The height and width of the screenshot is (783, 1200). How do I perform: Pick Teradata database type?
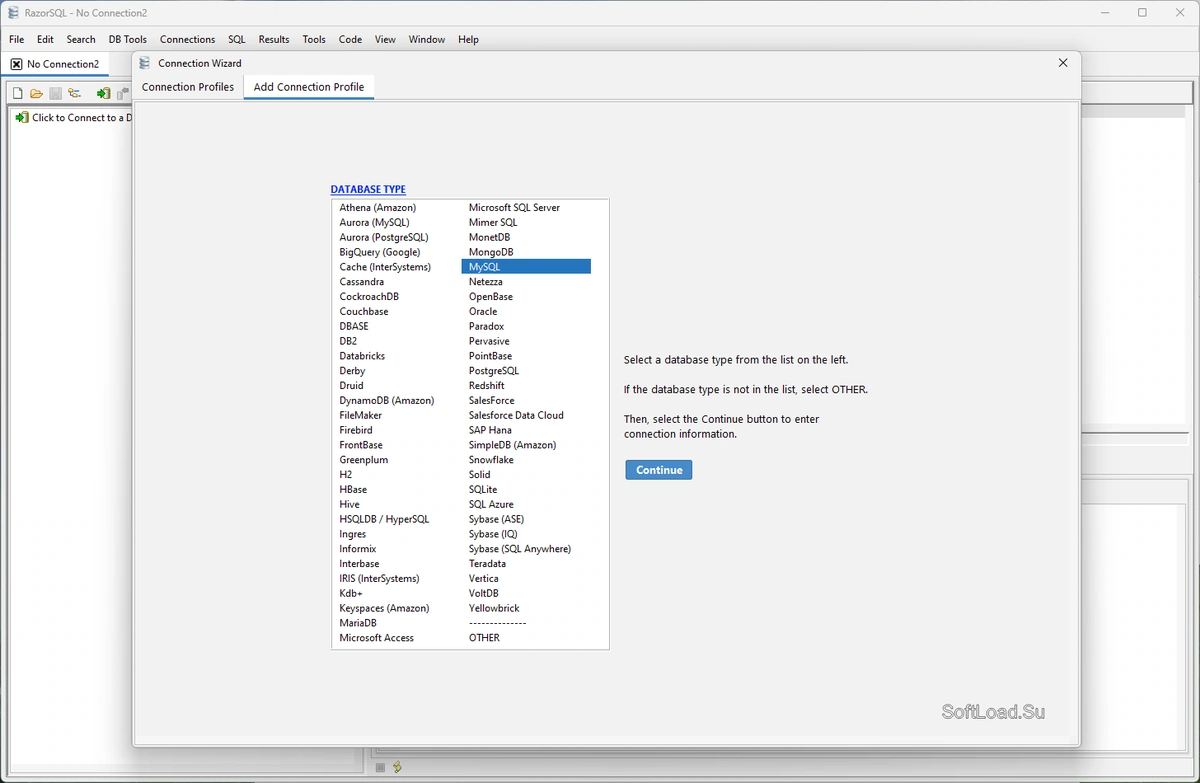tap(487, 564)
